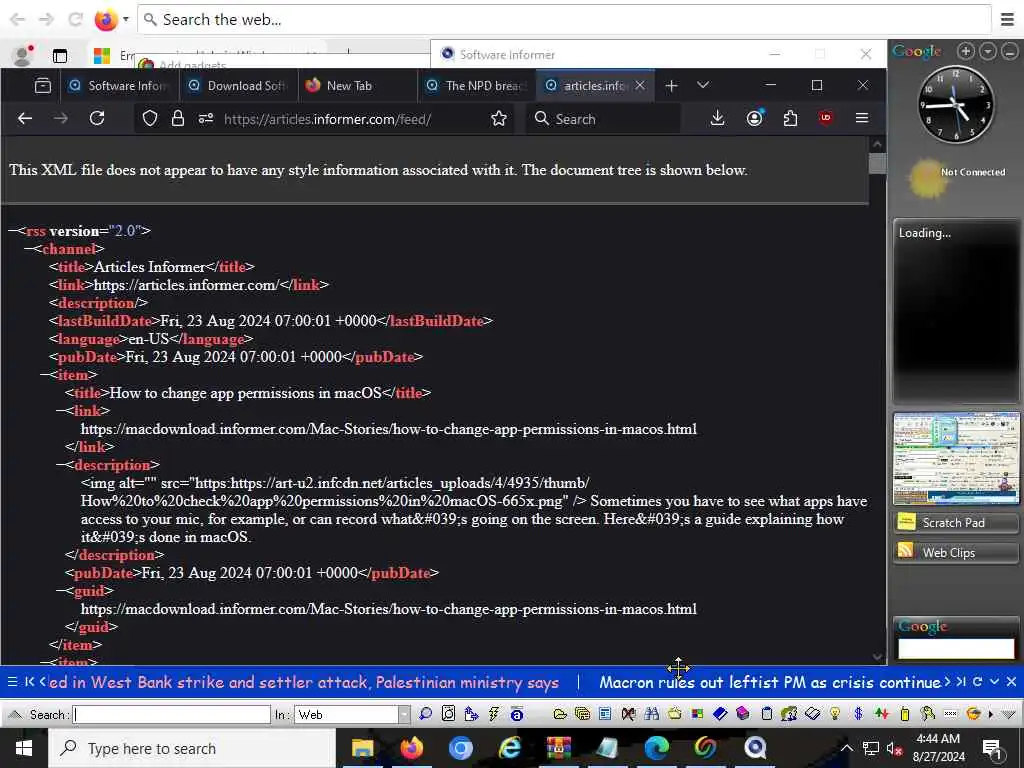Go to next headline in ticker
The width and height of the screenshot is (1024, 768).
pyautogui.click(x=947, y=682)
